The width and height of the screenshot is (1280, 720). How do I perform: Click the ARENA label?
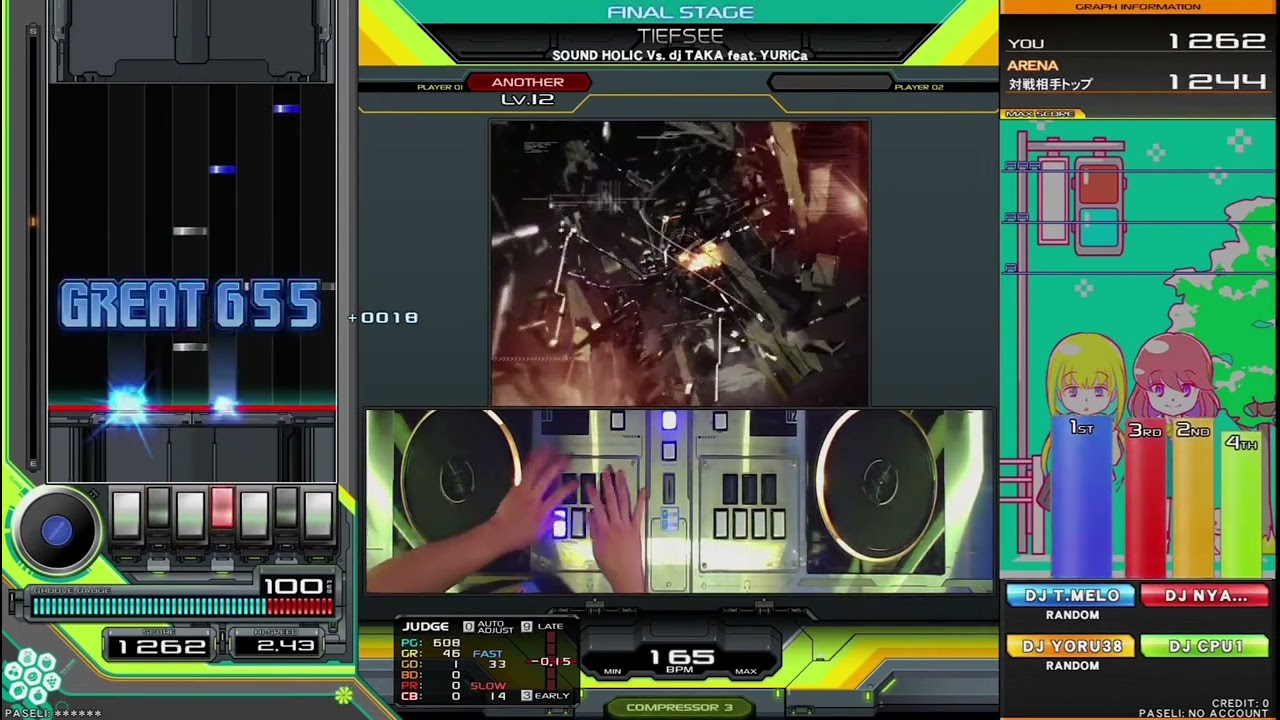click(x=1032, y=66)
